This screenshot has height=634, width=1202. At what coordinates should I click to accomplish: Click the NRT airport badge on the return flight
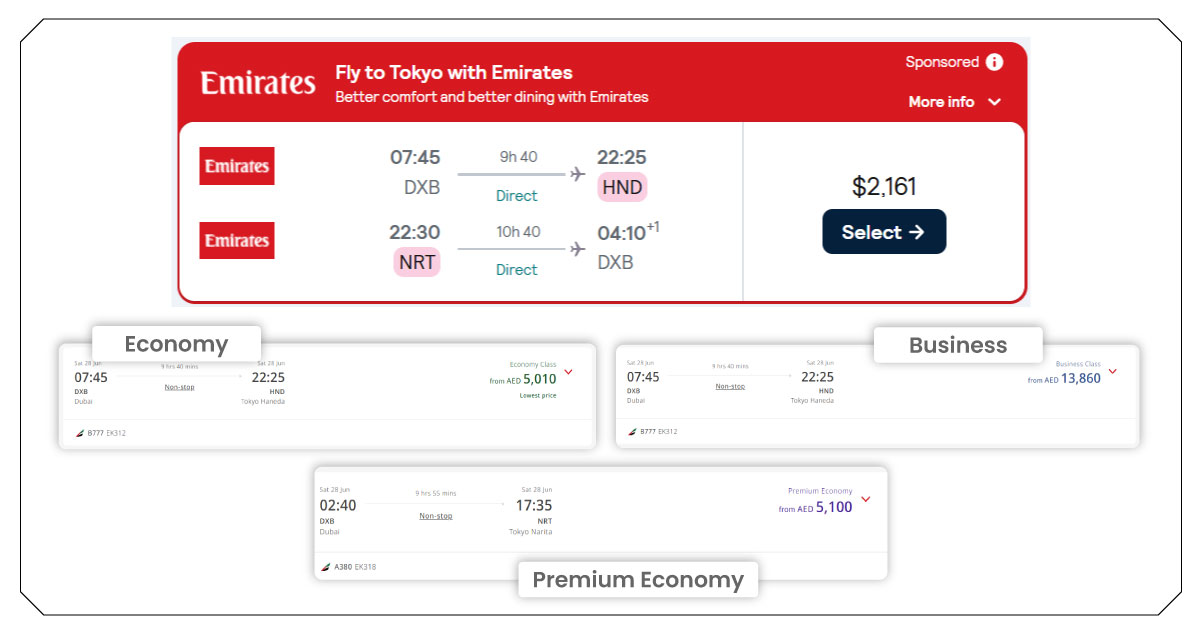click(x=416, y=261)
